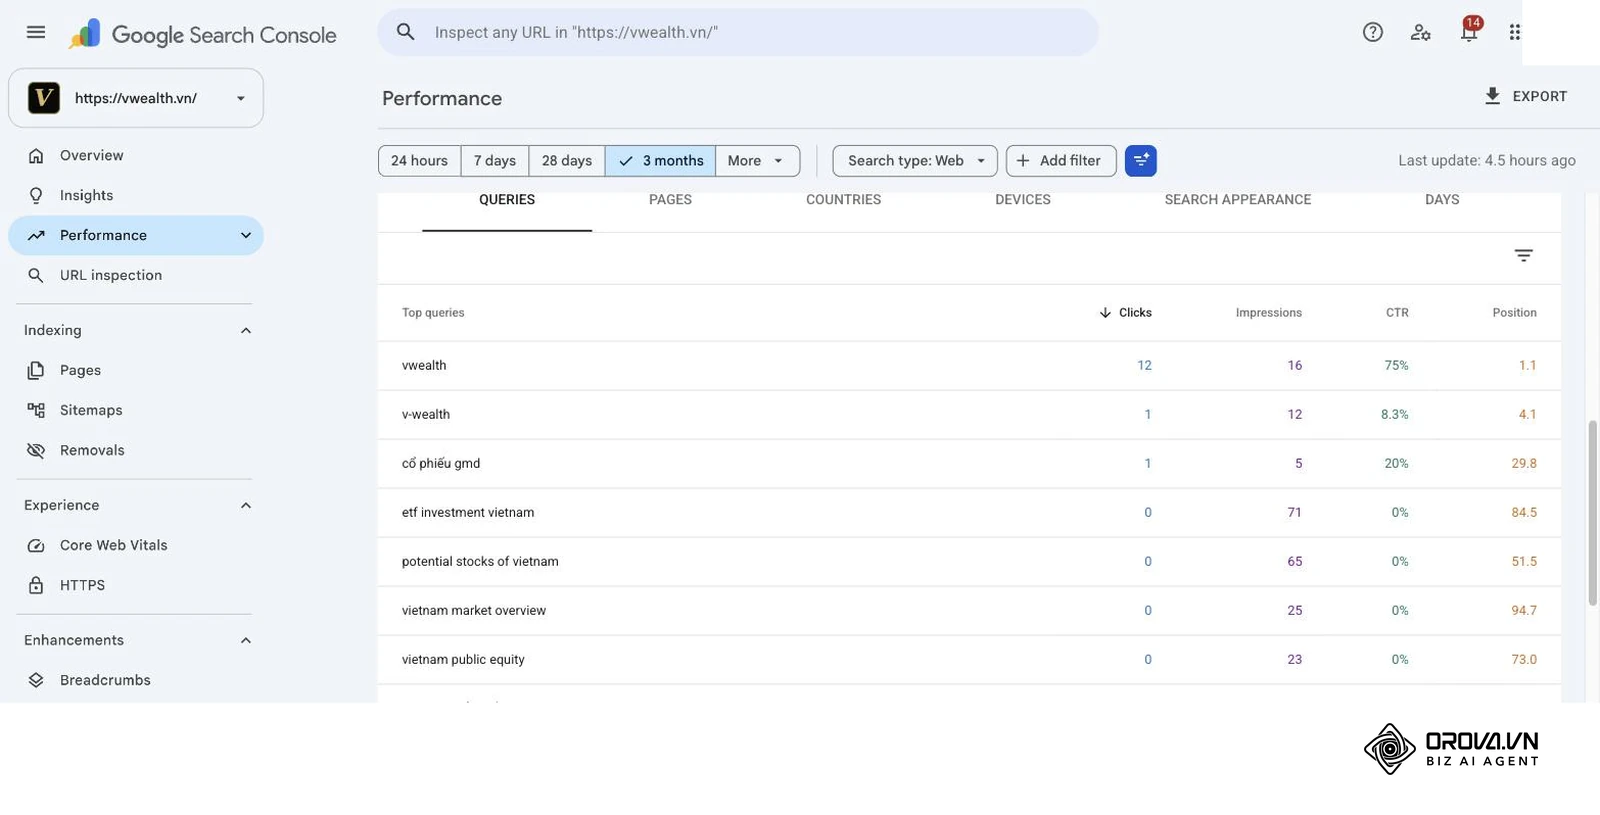Open users and permissions settings icon
The height and width of the screenshot is (815, 1600).
tap(1420, 32)
